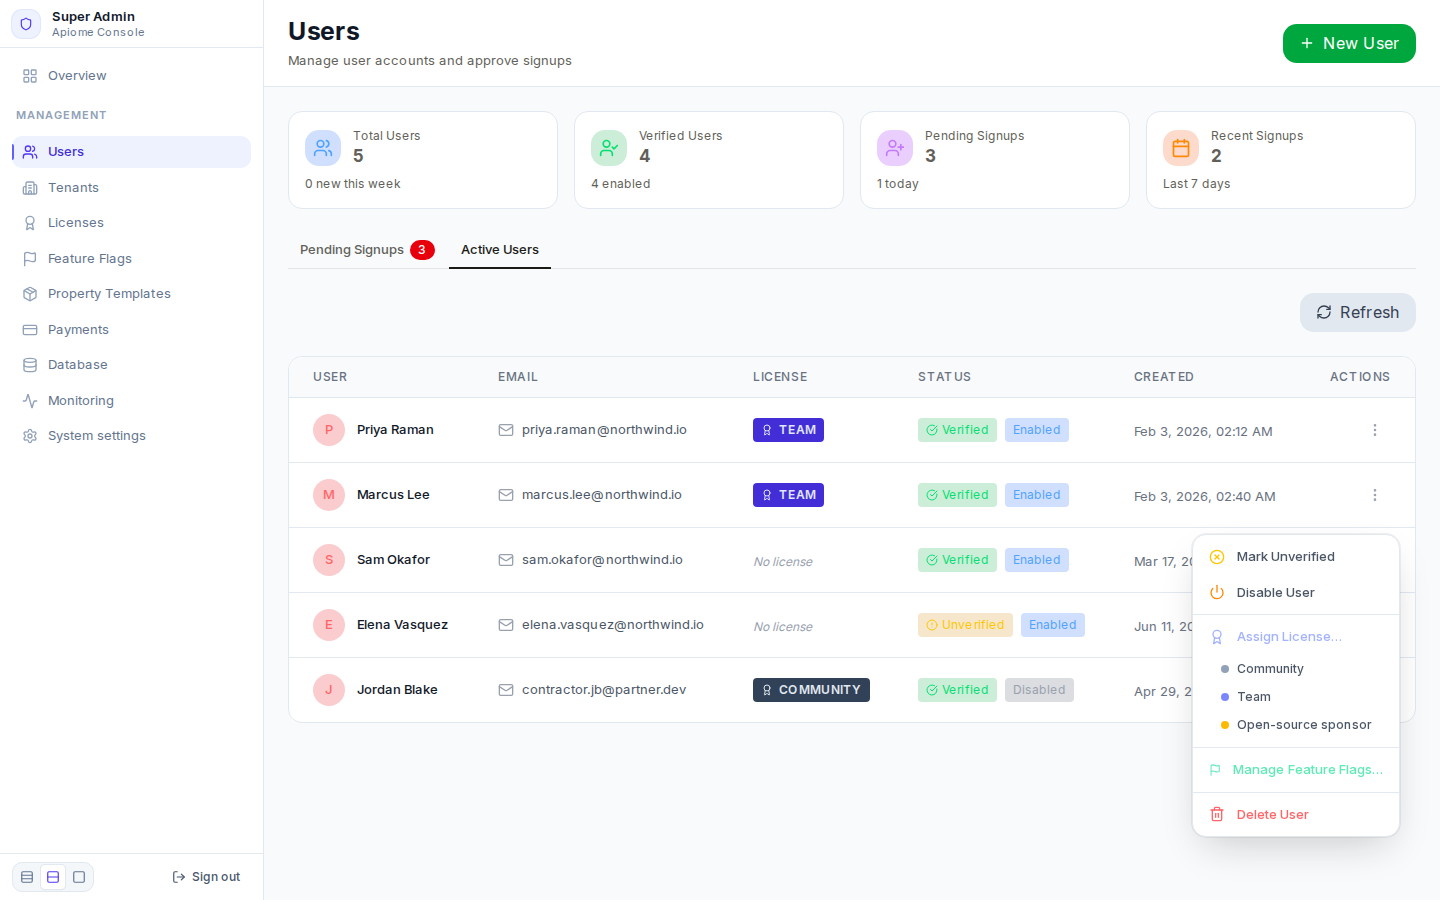
Task: Select Mark Unverified in the menu
Action: point(1296,557)
